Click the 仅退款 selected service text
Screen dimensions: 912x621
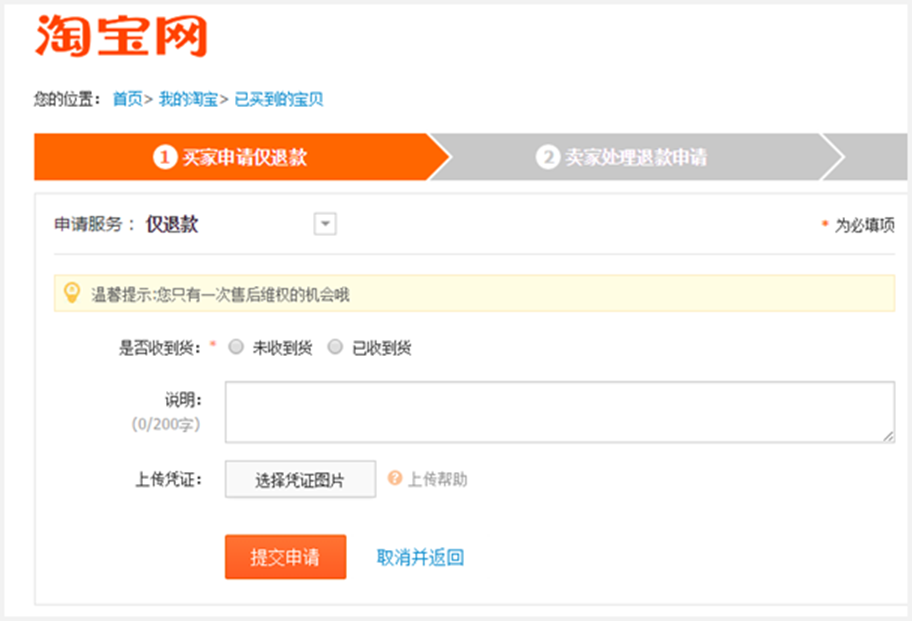click(172, 224)
